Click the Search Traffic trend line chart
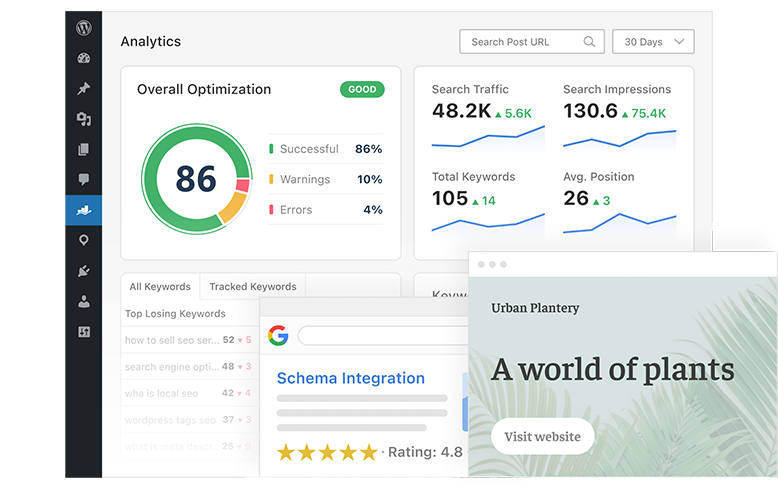 point(488,137)
